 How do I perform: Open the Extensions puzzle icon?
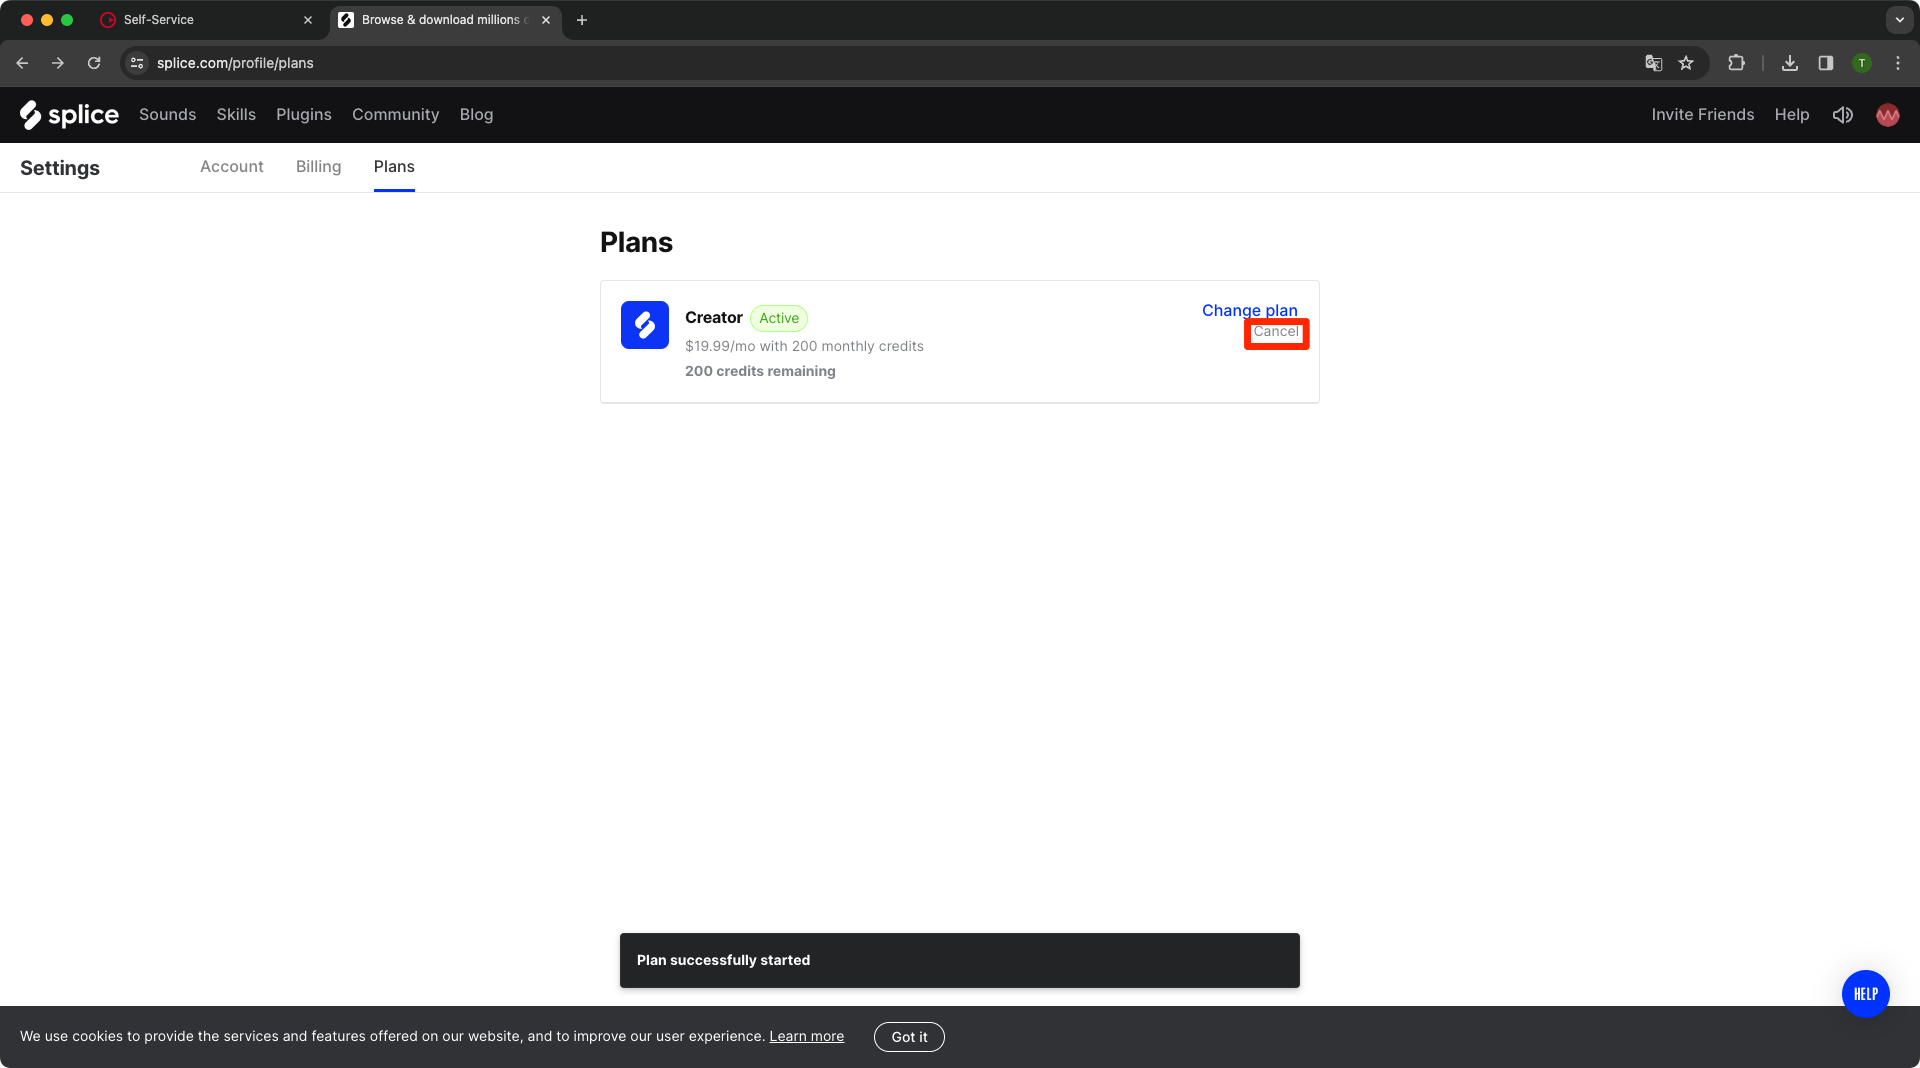coord(1736,63)
